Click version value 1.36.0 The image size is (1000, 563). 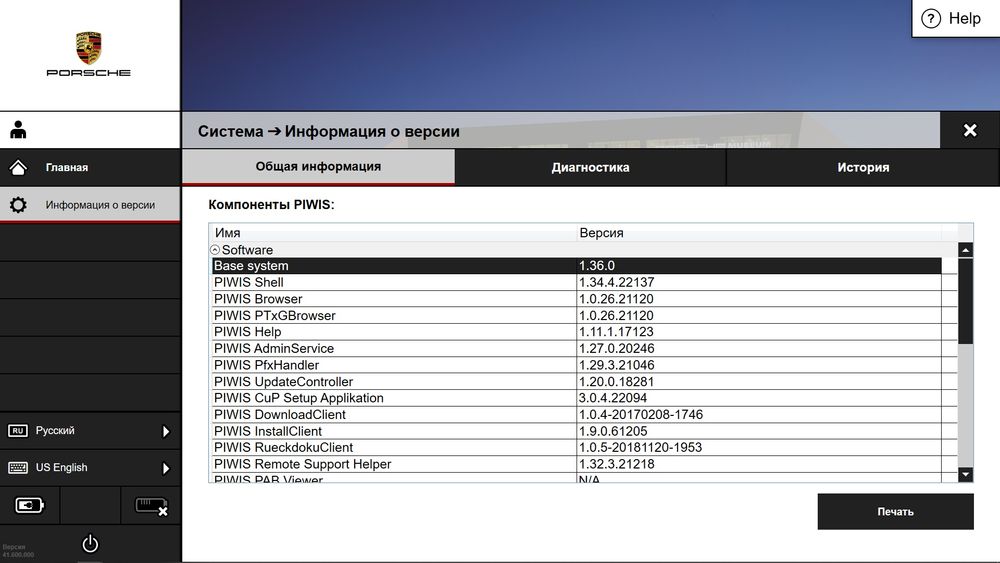[597, 266]
